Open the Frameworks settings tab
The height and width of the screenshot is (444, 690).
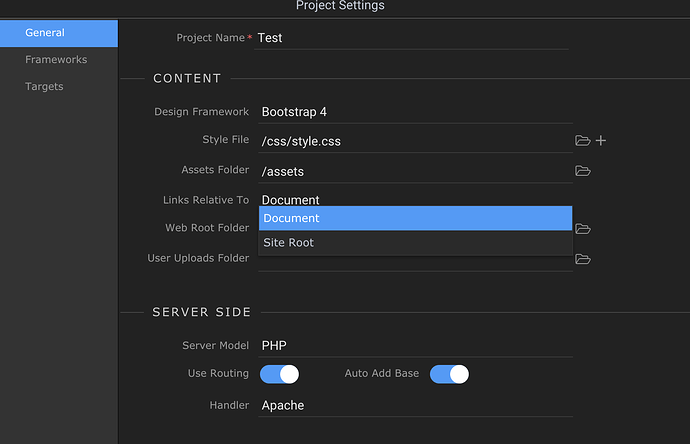(x=58, y=60)
